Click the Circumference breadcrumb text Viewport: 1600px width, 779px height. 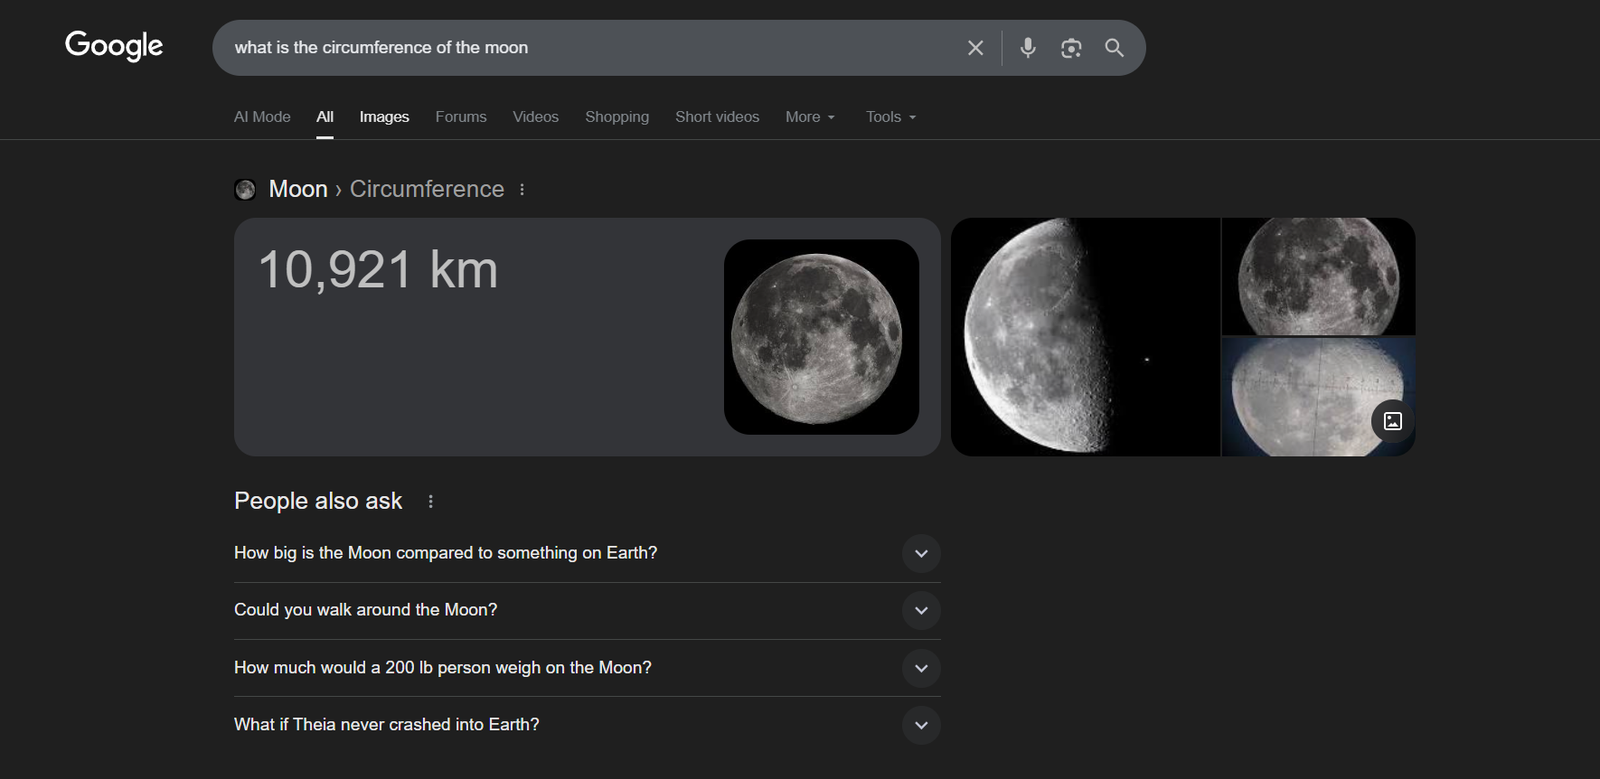click(427, 189)
